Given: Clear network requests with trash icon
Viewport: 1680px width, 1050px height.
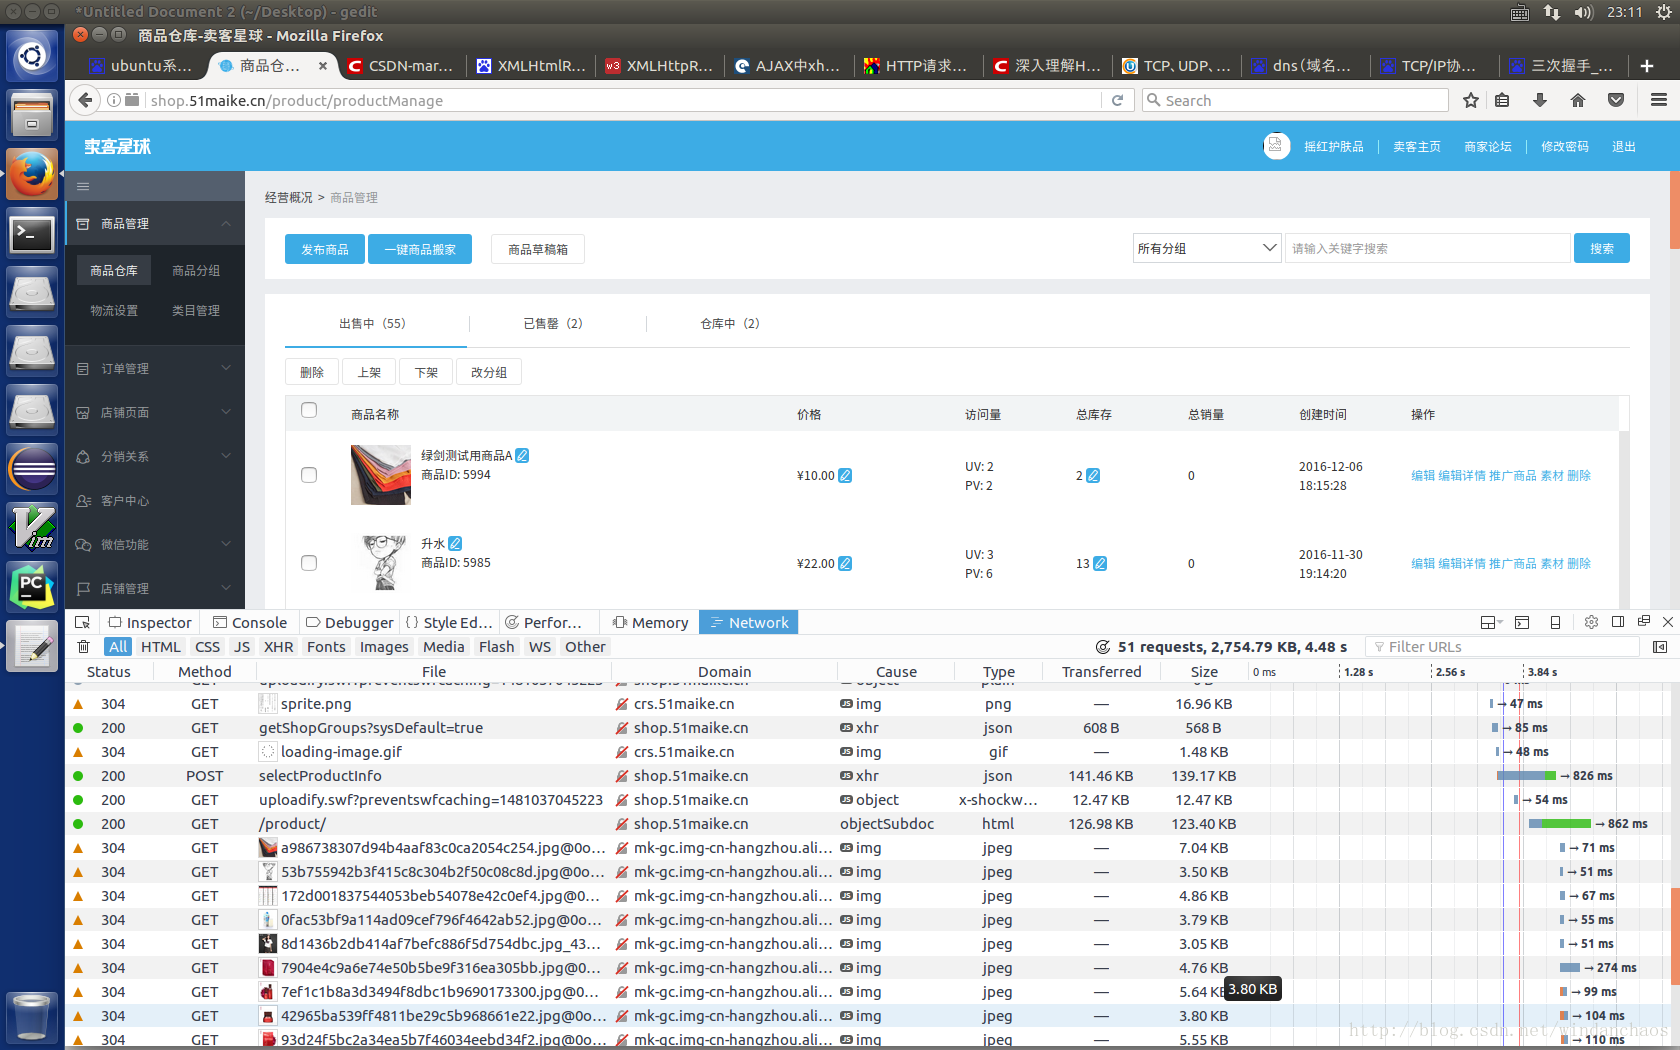Looking at the screenshot, I should click(x=84, y=647).
